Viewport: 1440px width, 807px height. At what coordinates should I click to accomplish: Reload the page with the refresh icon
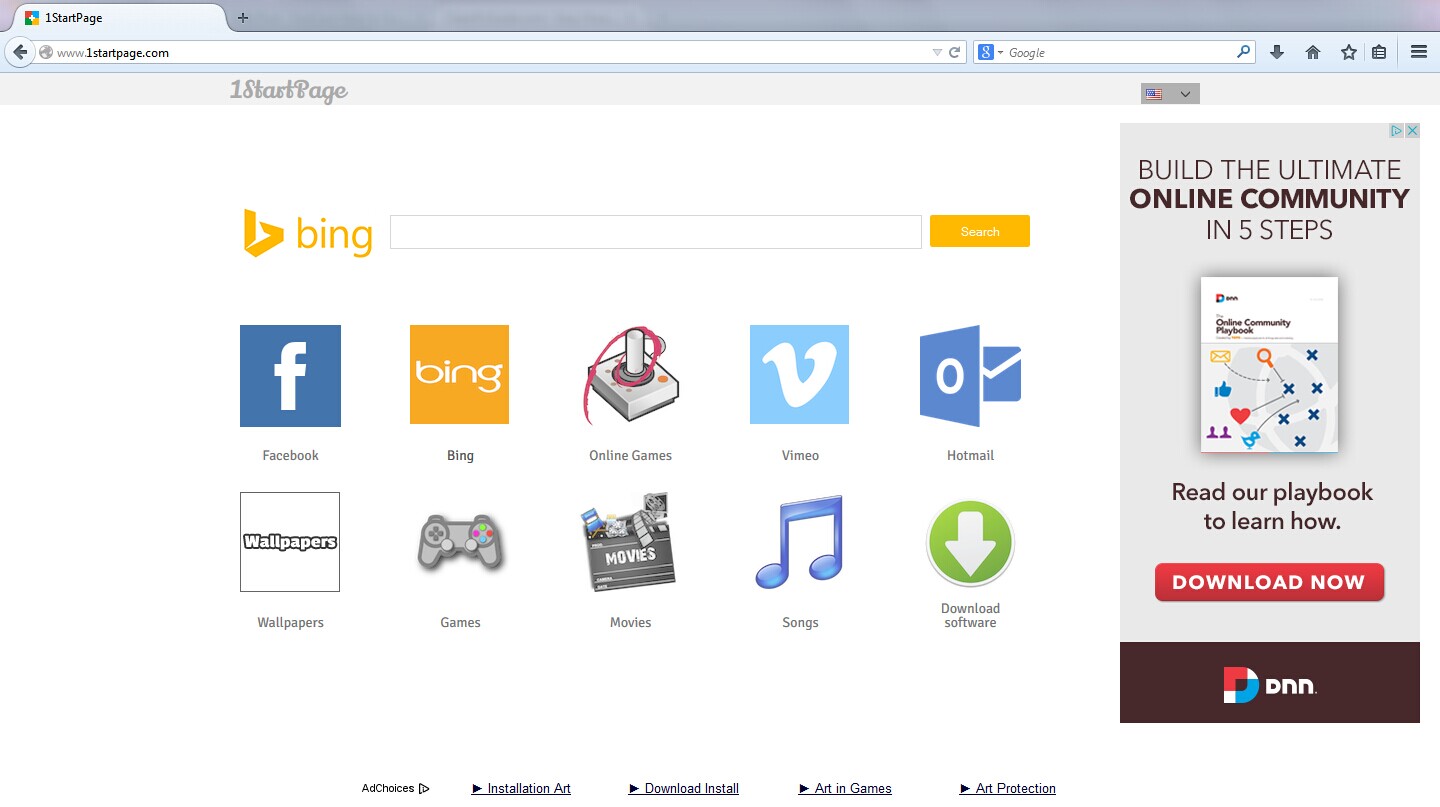[x=955, y=52]
